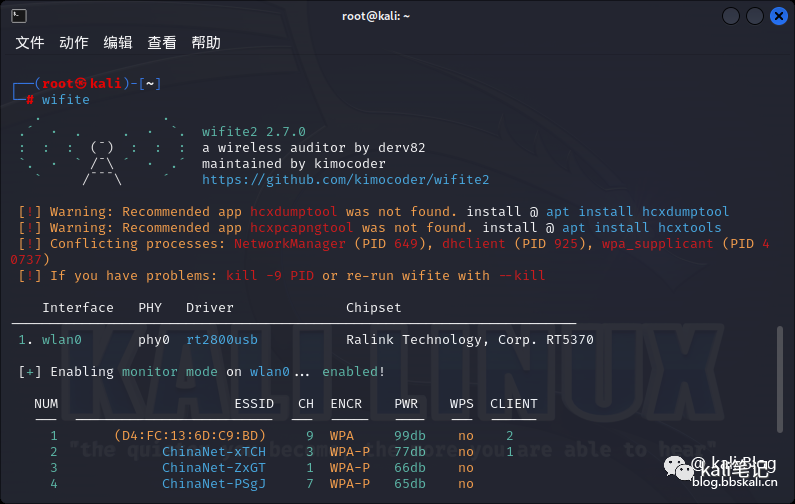Click wpa_supplicant in conflicting processes line
Image resolution: width=795 pixels, height=504 pixels.
pos(657,244)
